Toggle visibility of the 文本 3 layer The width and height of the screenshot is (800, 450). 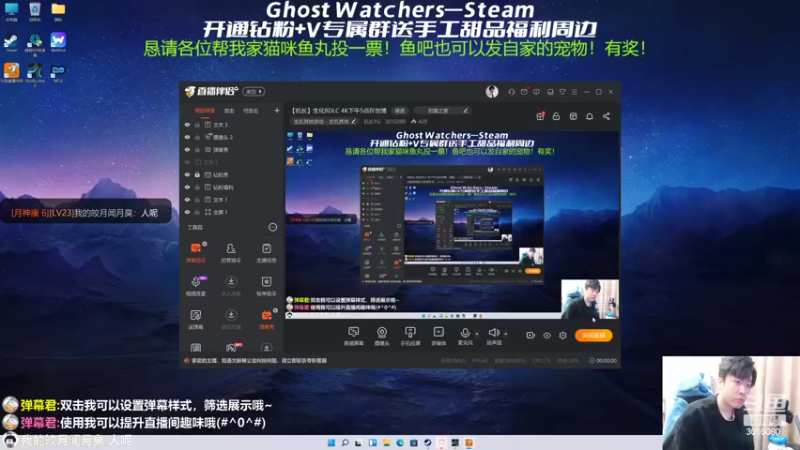pyautogui.click(x=187, y=124)
